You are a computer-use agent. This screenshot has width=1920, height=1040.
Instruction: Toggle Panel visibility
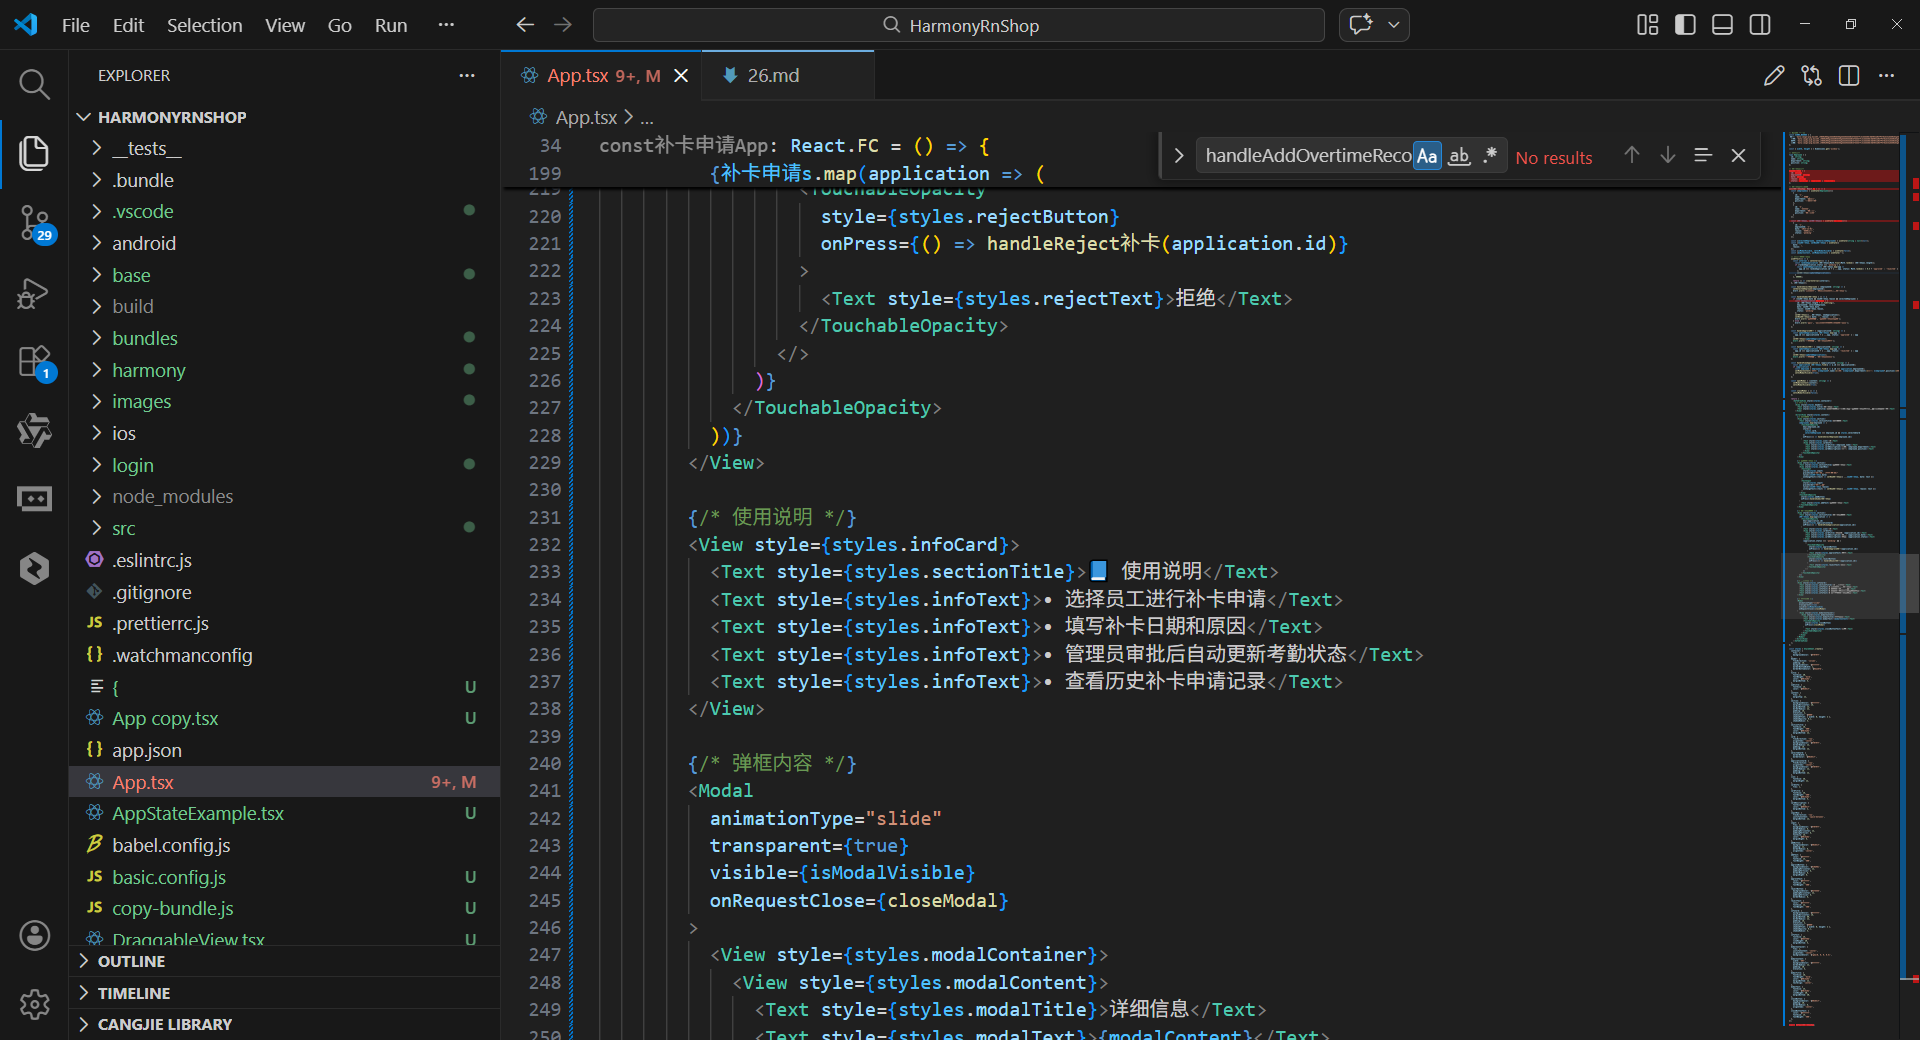1722,25
